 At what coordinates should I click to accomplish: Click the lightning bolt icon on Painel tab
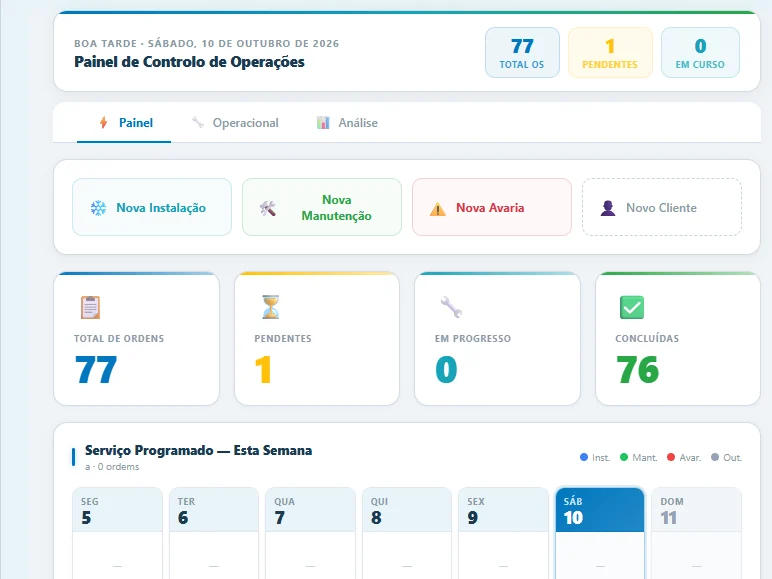103,123
